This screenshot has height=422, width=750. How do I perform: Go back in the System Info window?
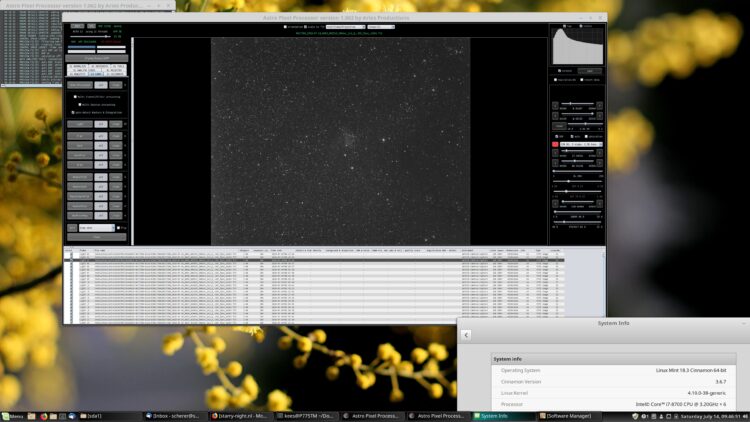pyautogui.click(x=466, y=335)
